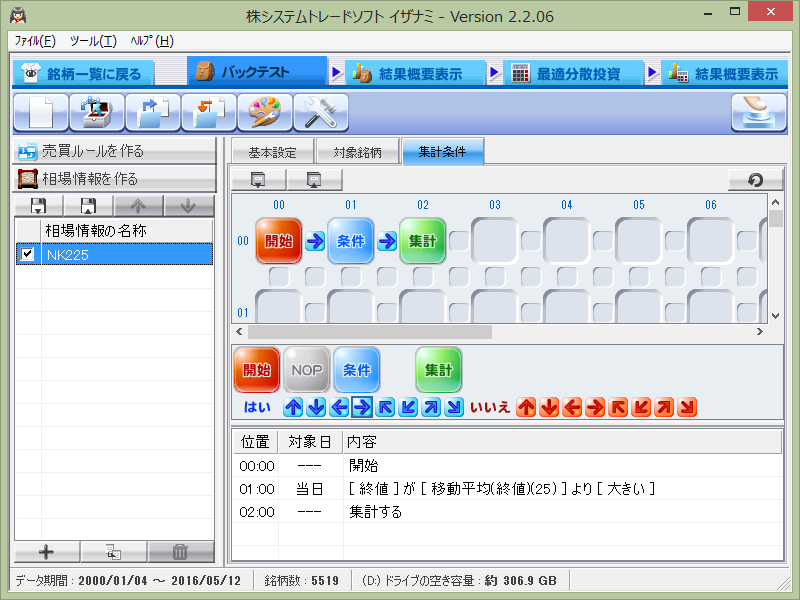Choose red いいえ down-left diagonal arrow
Image resolution: width=800 pixels, height=600 pixels.
(x=641, y=407)
